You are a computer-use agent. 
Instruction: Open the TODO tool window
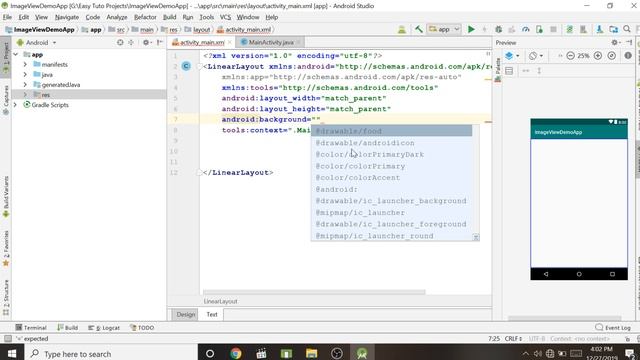[142, 327]
